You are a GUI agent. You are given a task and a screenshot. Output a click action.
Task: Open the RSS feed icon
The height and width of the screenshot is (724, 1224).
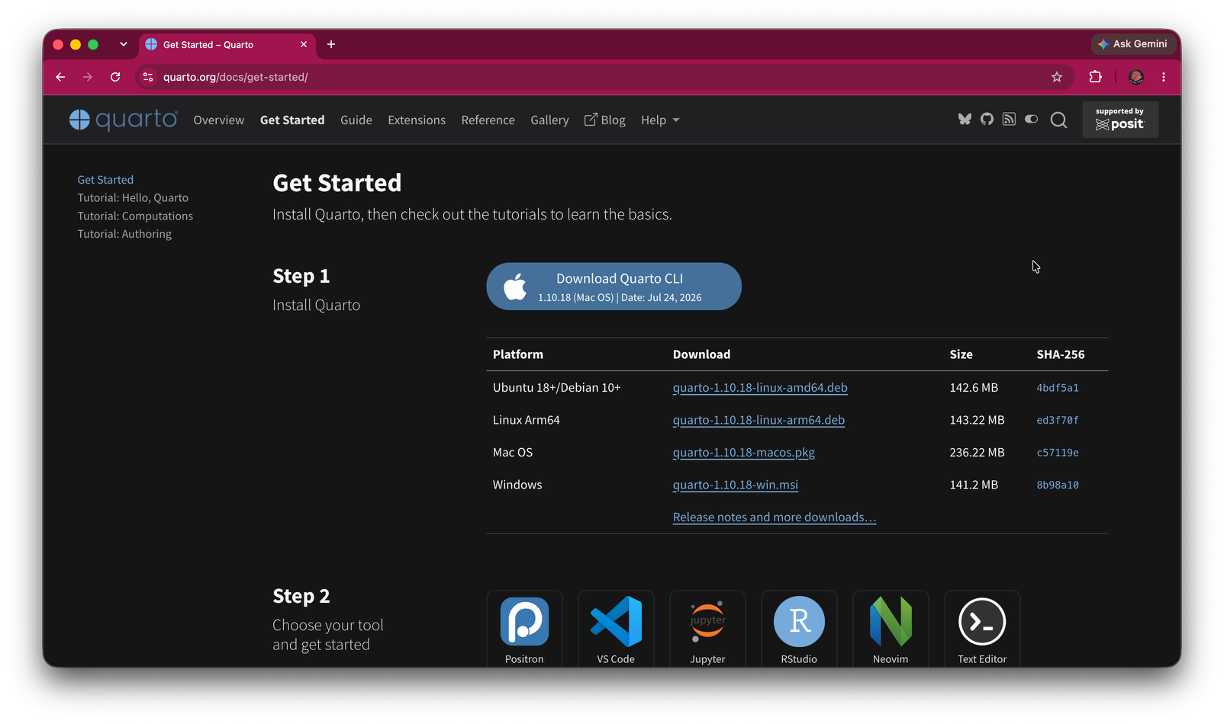[x=1009, y=119]
